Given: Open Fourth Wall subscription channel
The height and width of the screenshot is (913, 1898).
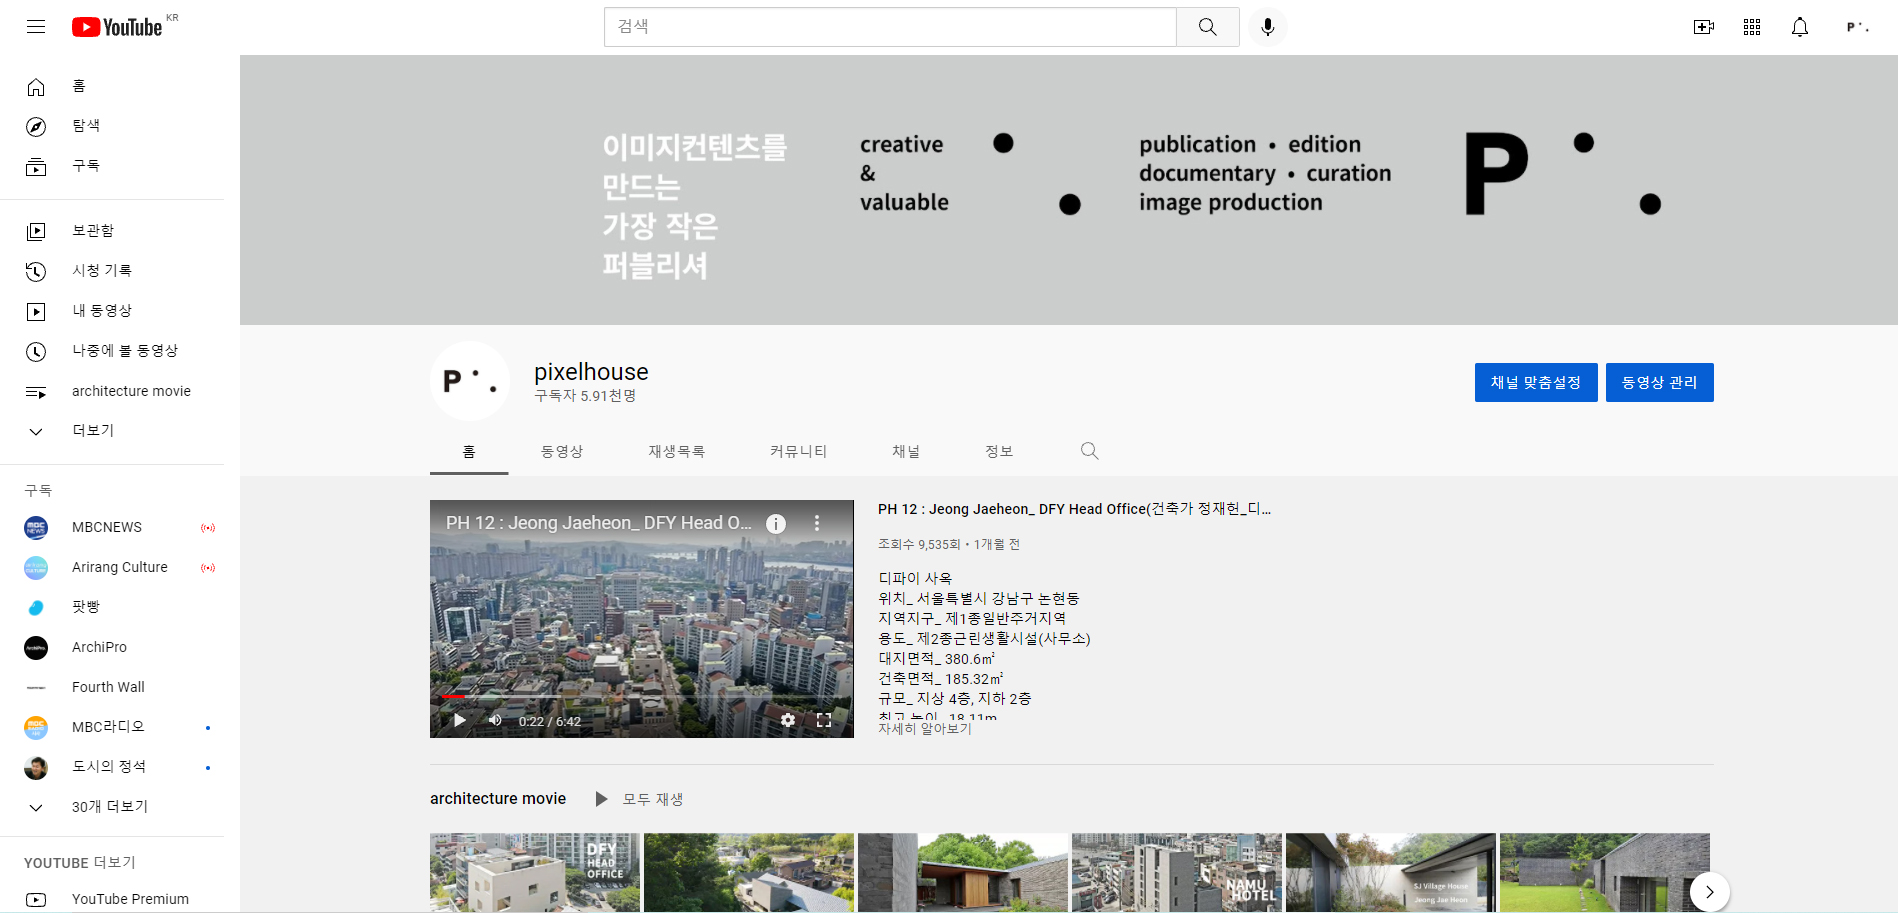Looking at the screenshot, I should (112, 687).
